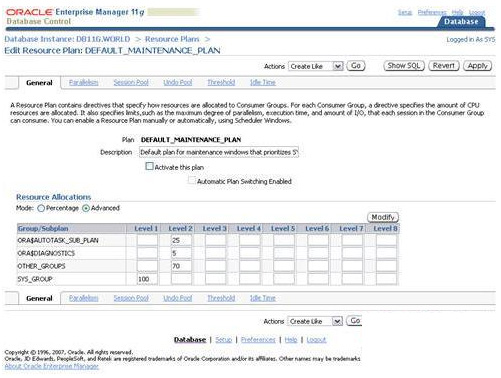Click Level 8 field for SYS_GROUP
The height and width of the screenshot is (378, 501).
(386, 279)
